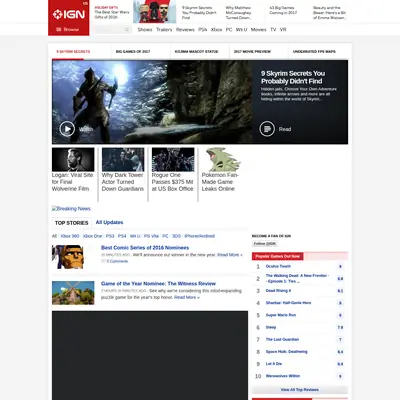Image resolution: width=400 pixels, height=400 pixels.
Task: Click the Read article icon
Action: [x=267, y=129]
